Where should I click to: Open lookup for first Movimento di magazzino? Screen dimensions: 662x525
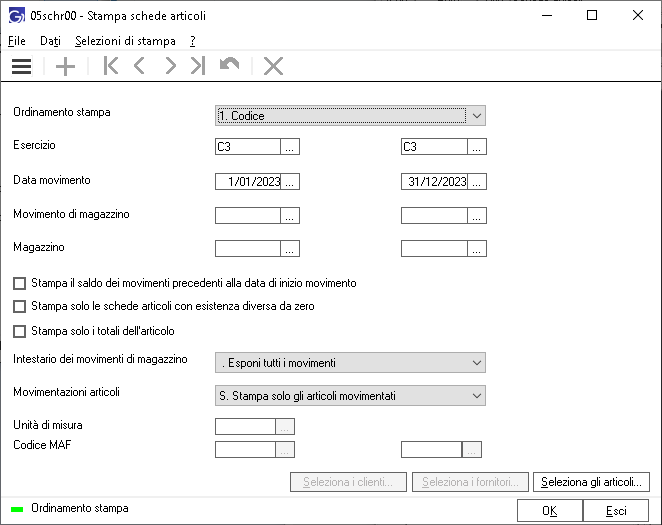click(290, 215)
